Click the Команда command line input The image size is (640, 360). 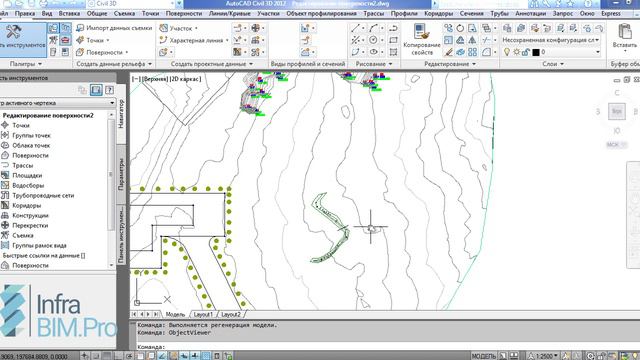[384, 347]
